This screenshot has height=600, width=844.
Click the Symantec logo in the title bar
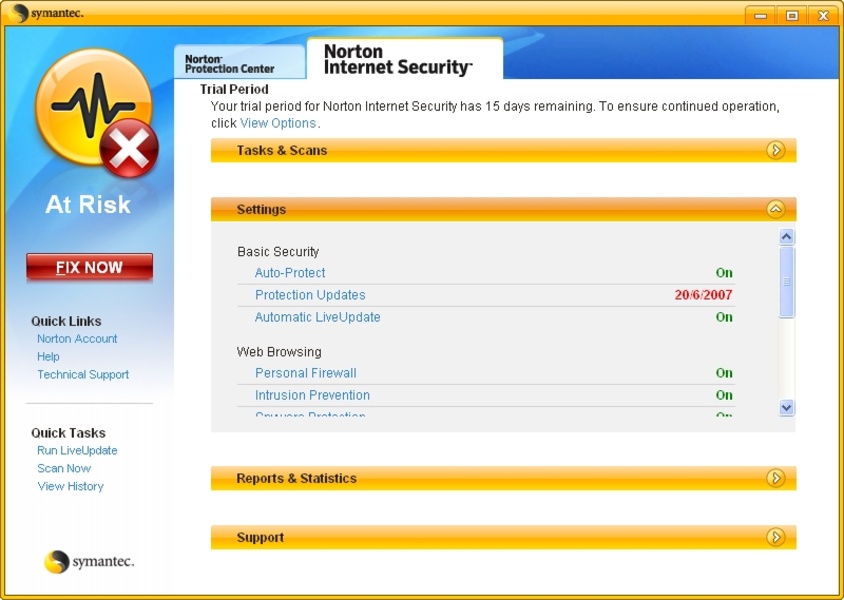click(46, 13)
